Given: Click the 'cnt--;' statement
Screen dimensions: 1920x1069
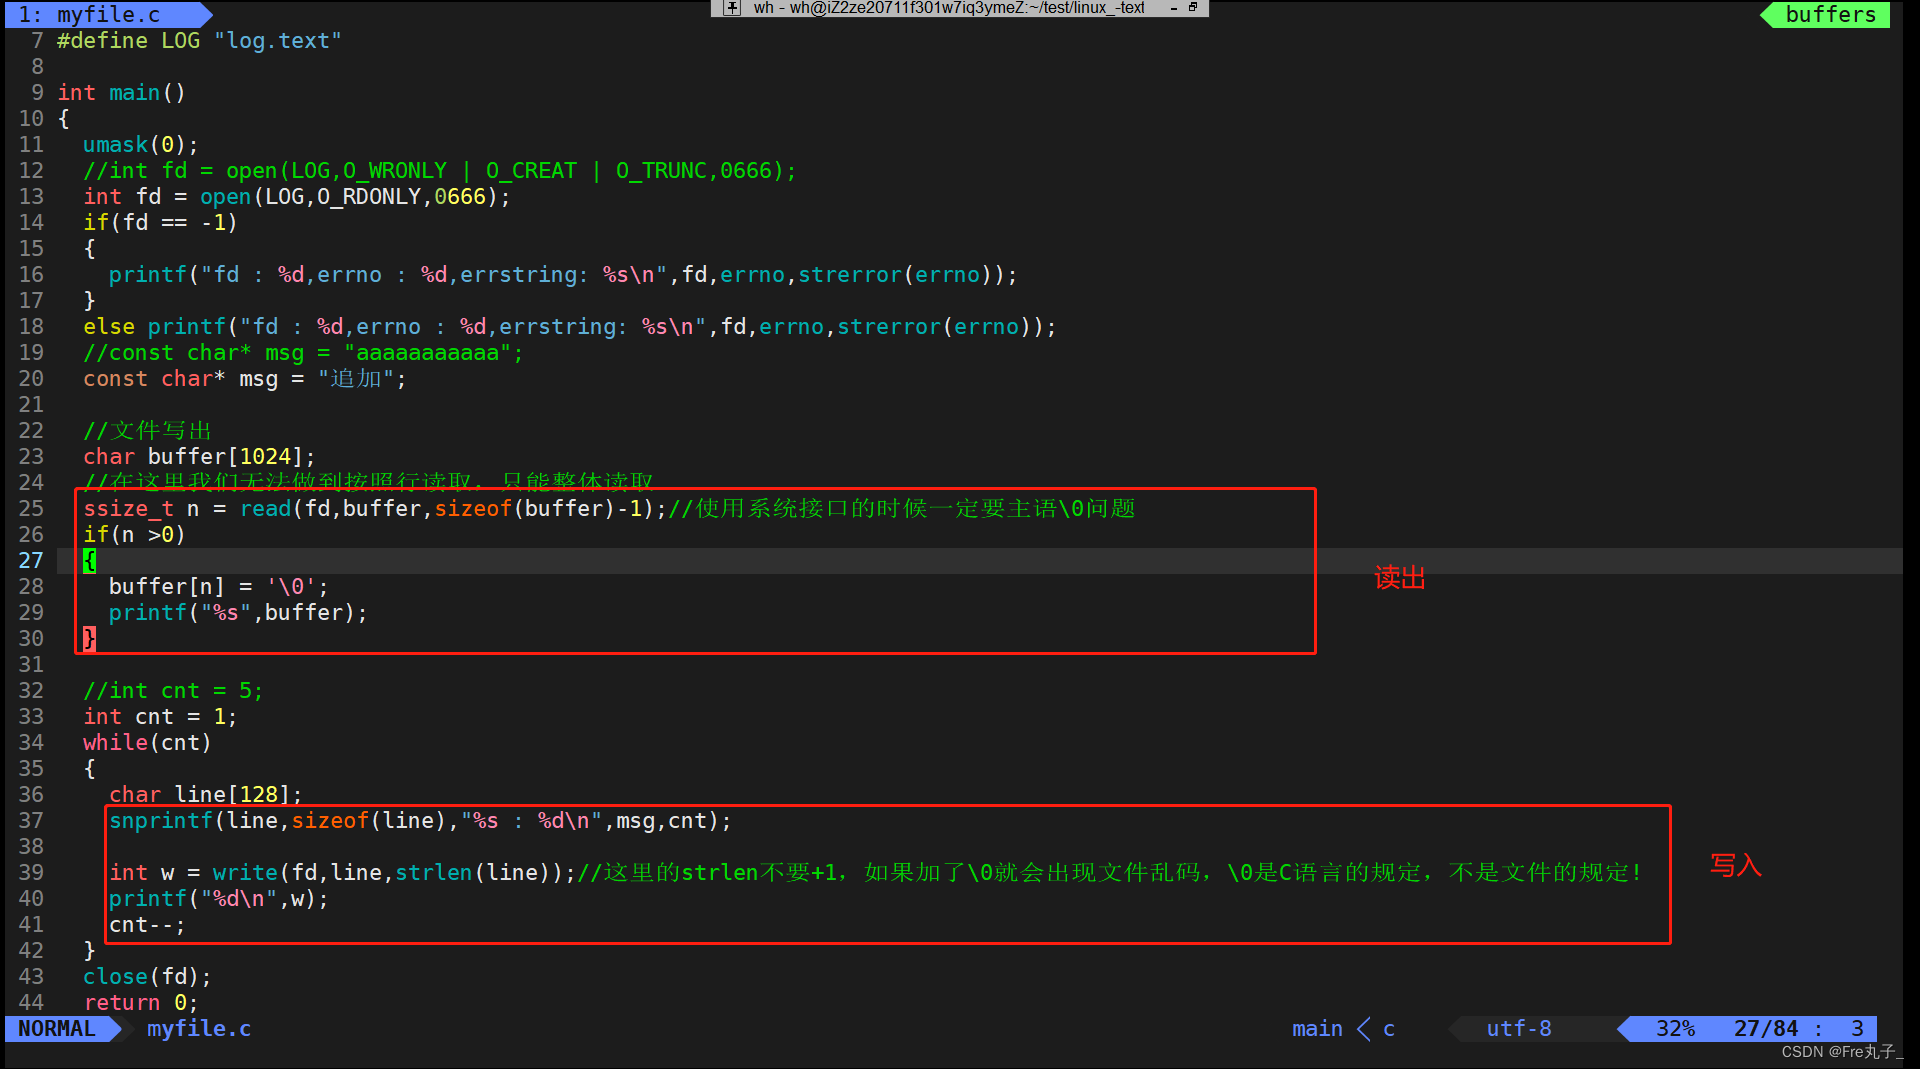Looking at the screenshot, I should (x=147, y=925).
